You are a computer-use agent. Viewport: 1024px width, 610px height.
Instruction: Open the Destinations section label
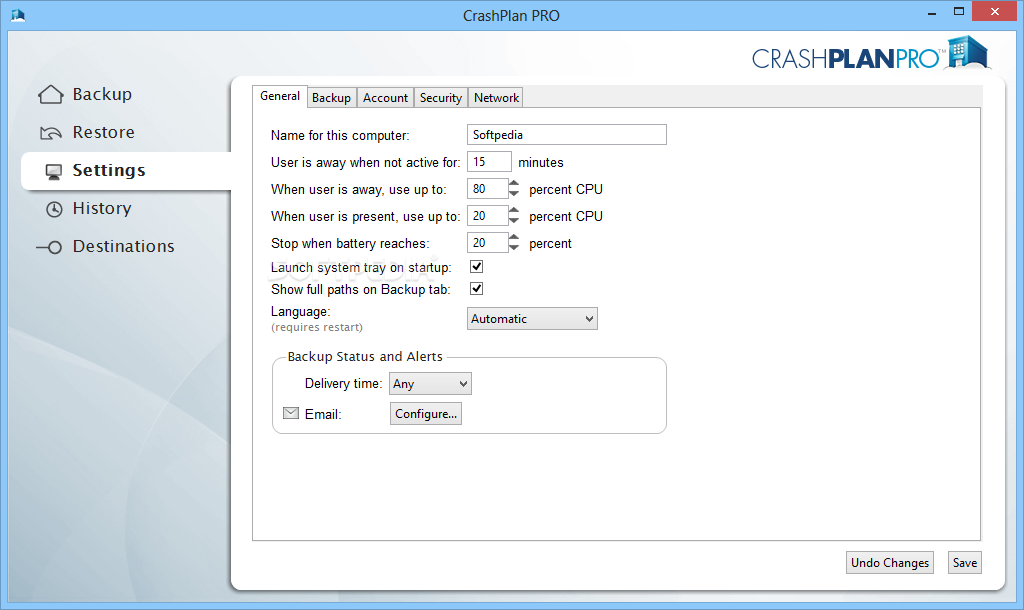click(123, 246)
